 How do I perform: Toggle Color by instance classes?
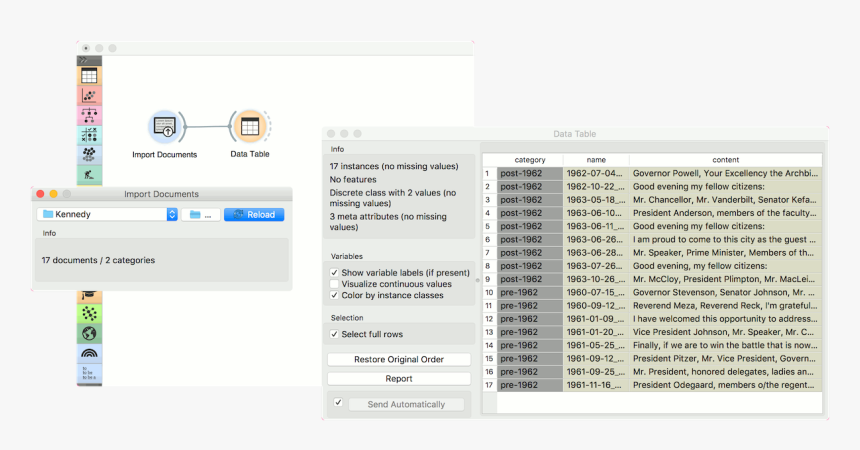[334, 295]
